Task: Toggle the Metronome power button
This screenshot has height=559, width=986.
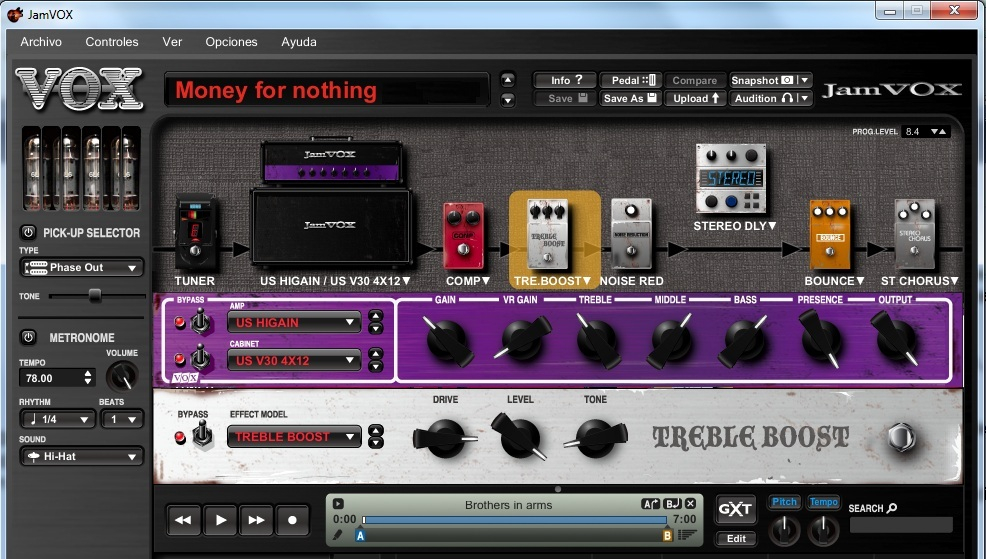Action: click(28, 337)
